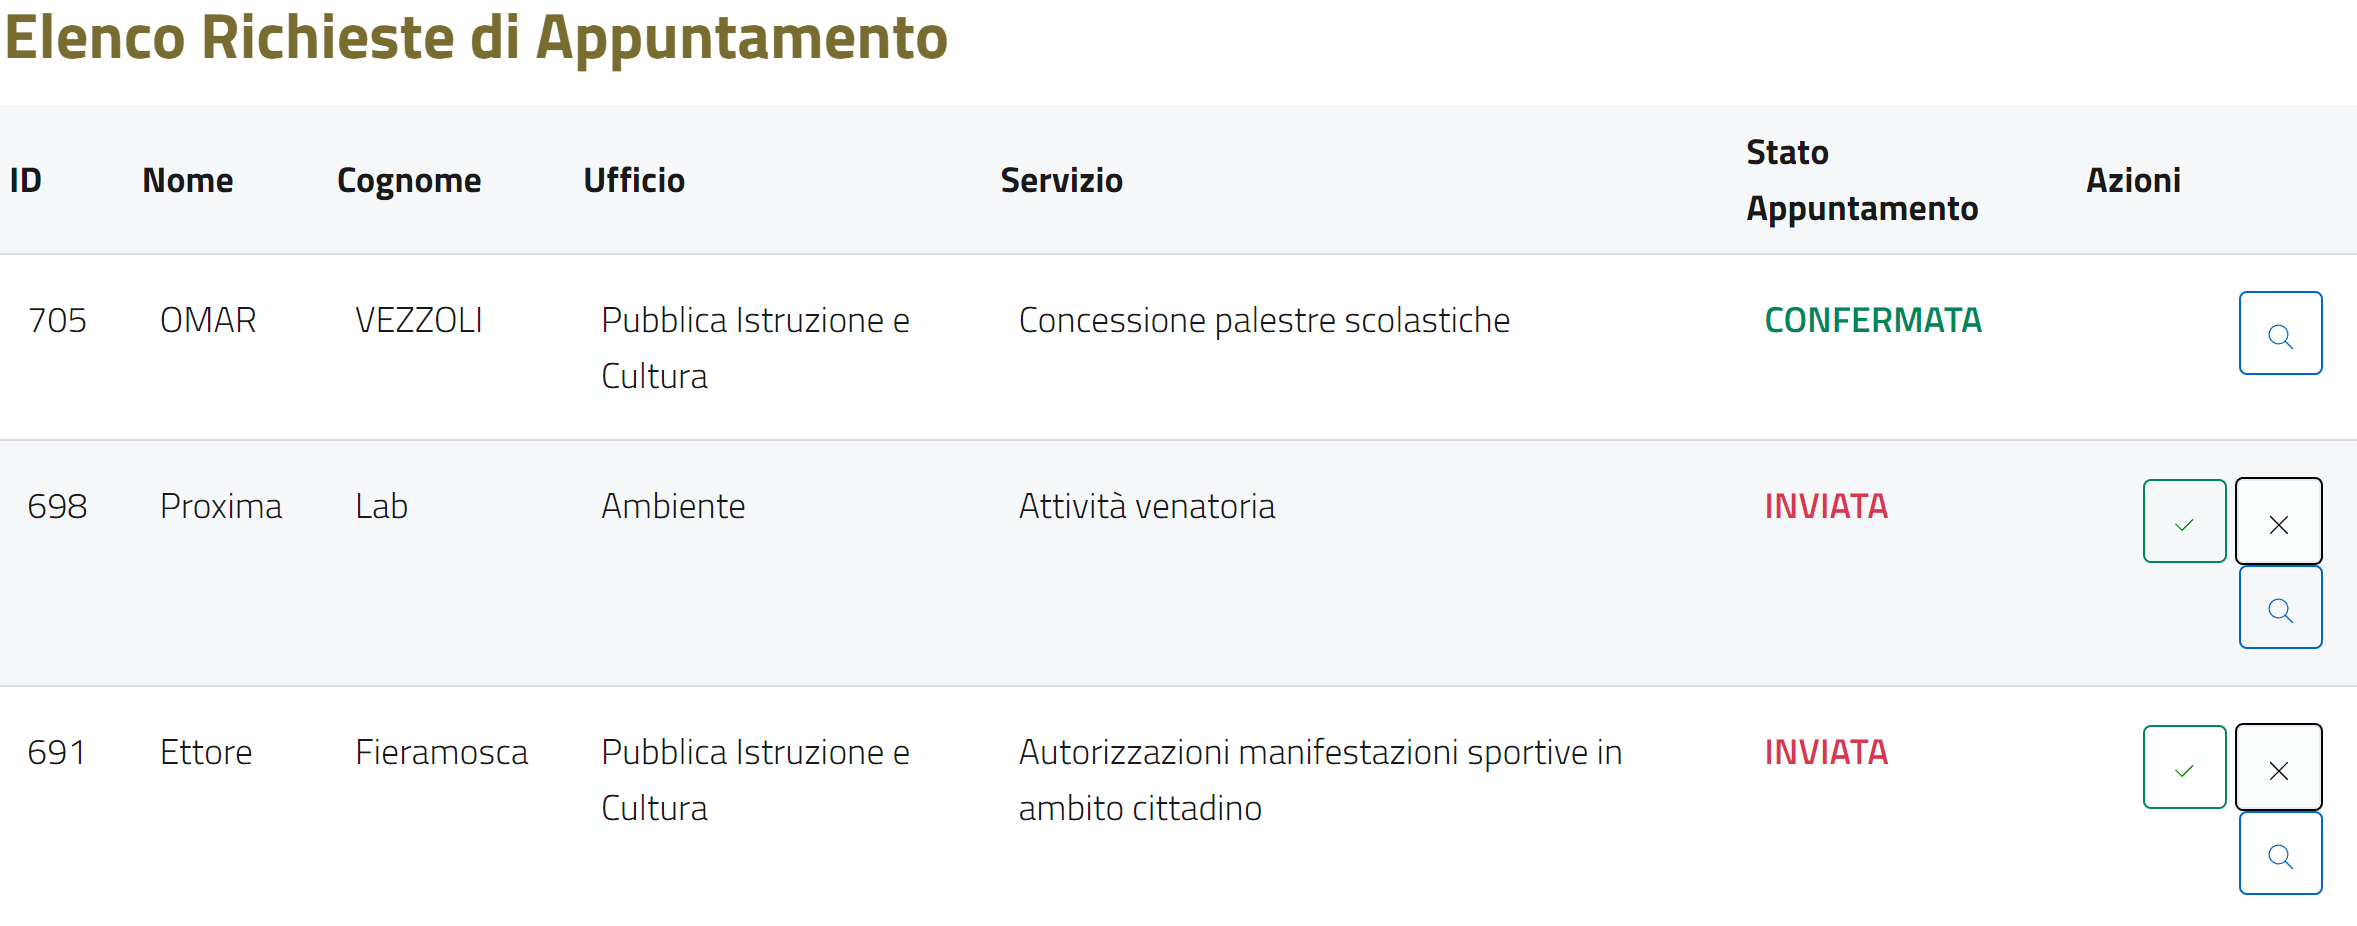Click the Nome column header
The width and height of the screenshot is (2357, 926).
[x=188, y=180]
